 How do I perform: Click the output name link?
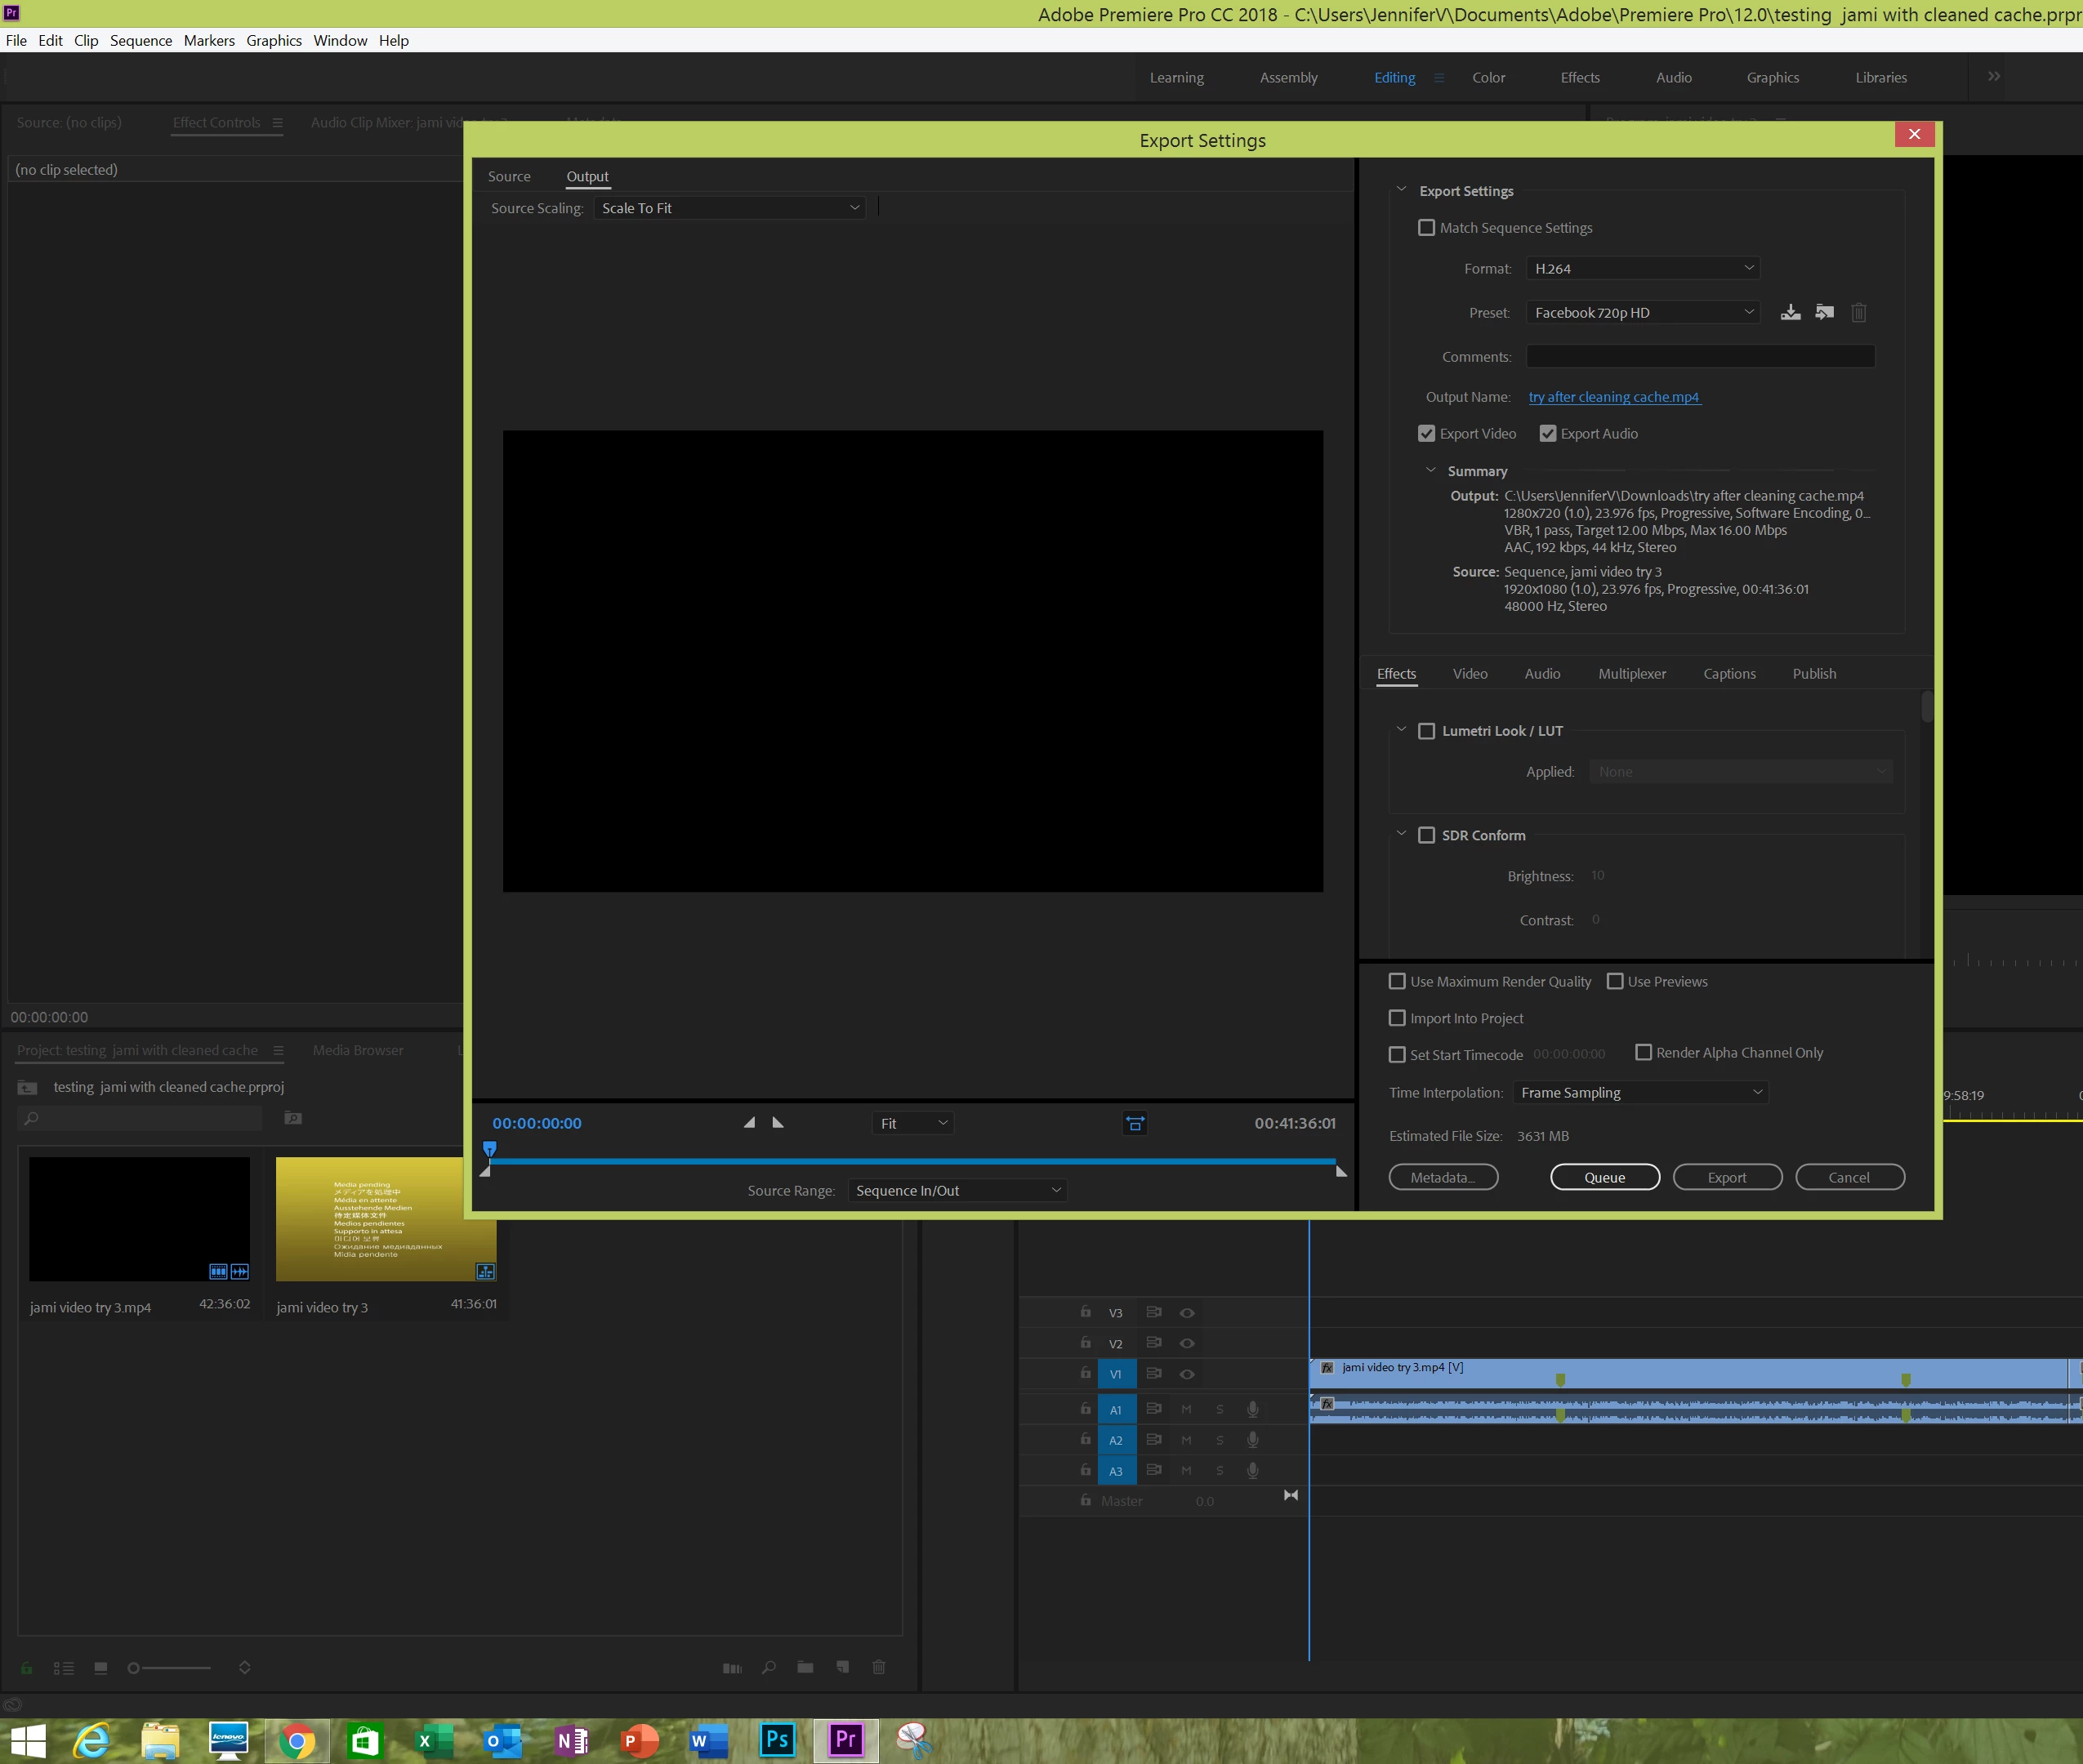(1614, 396)
